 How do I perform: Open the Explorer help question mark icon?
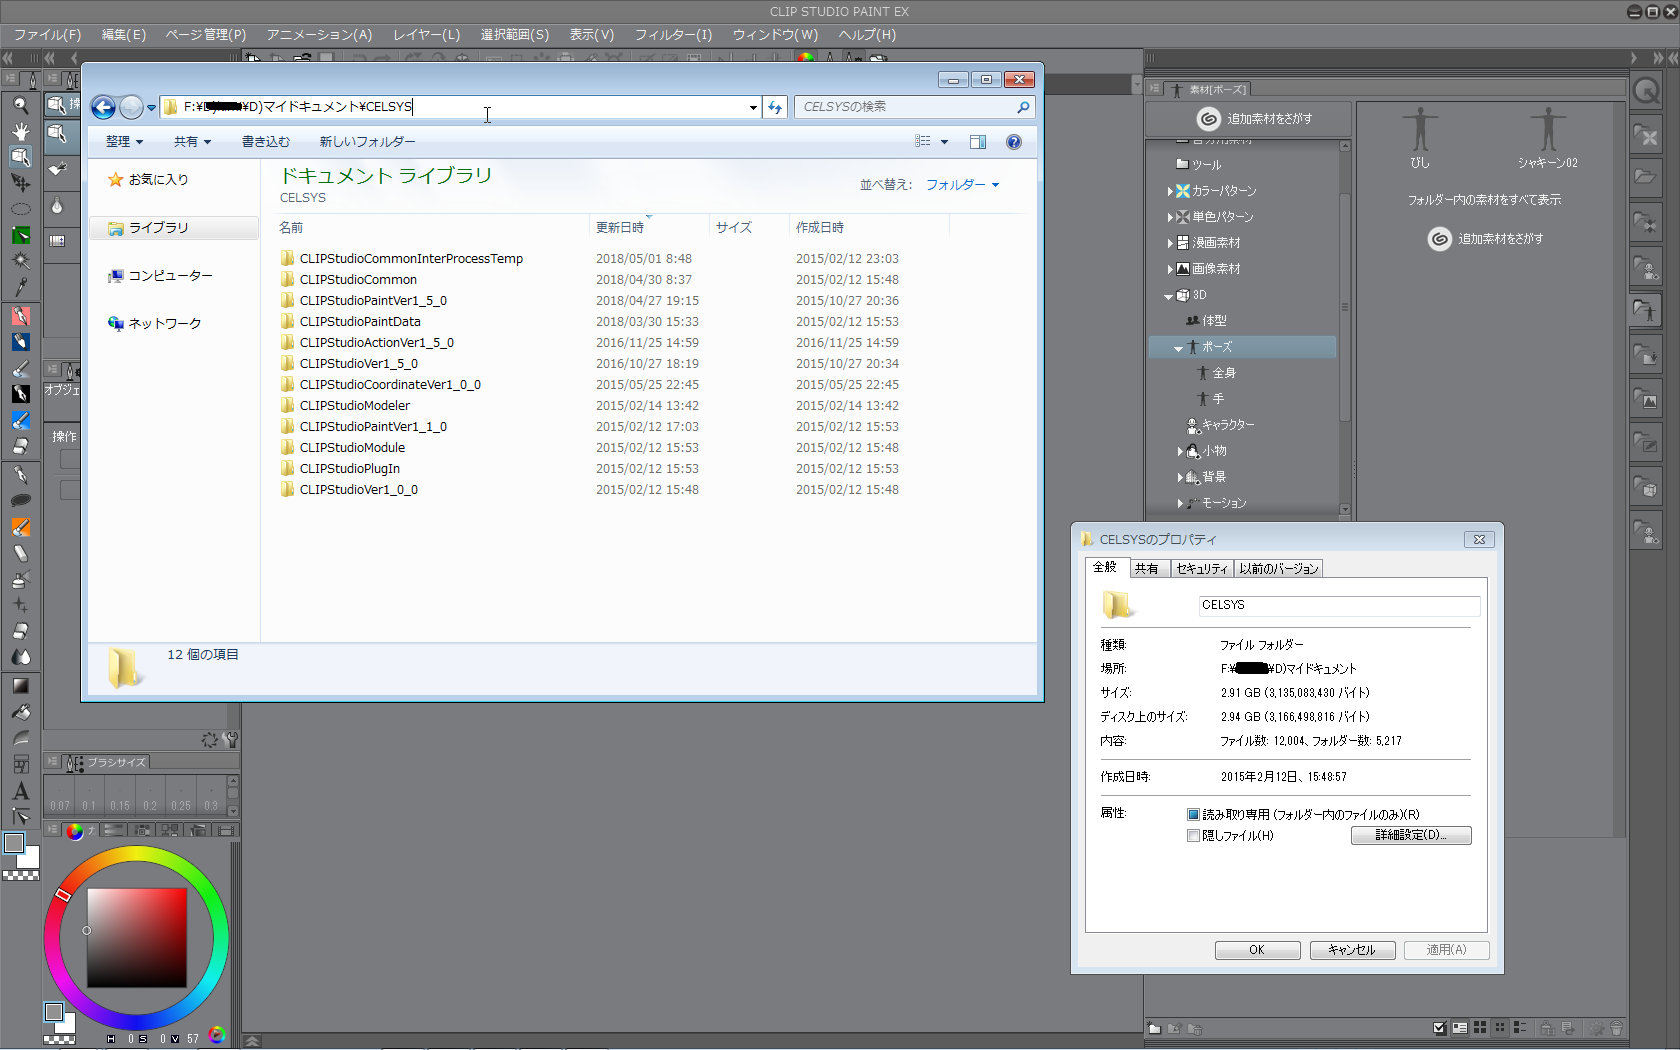pyautogui.click(x=1014, y=142)
